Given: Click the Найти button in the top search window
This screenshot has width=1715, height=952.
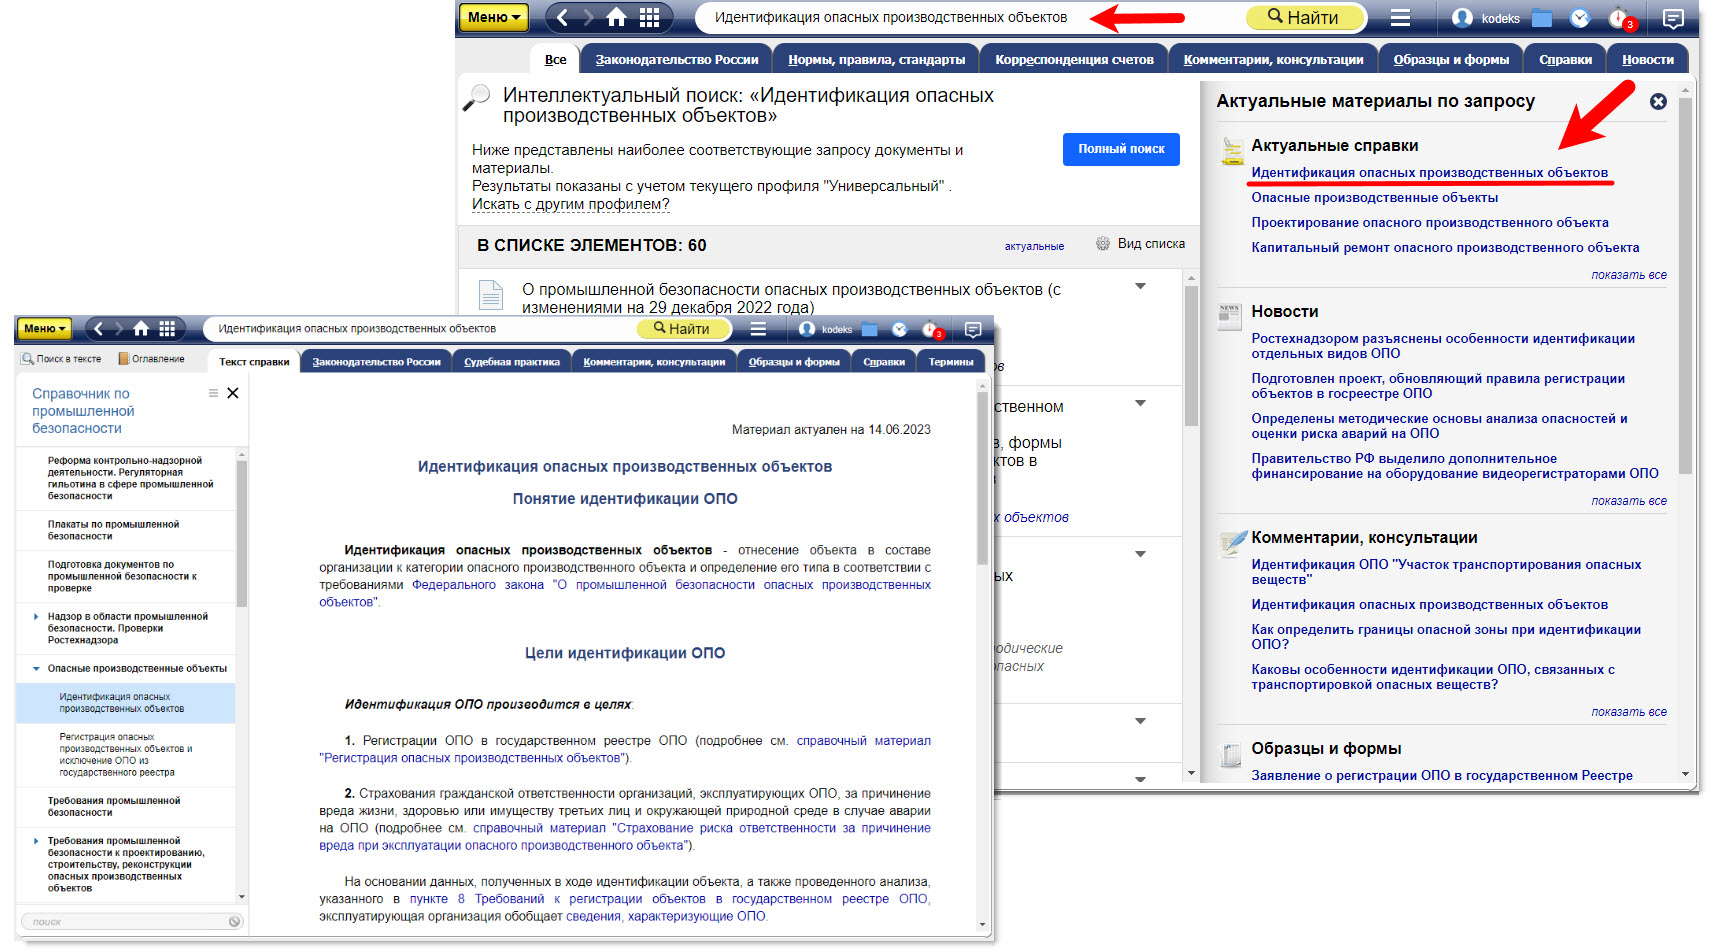Looking at the screenshot, I should click(1304, 17).
